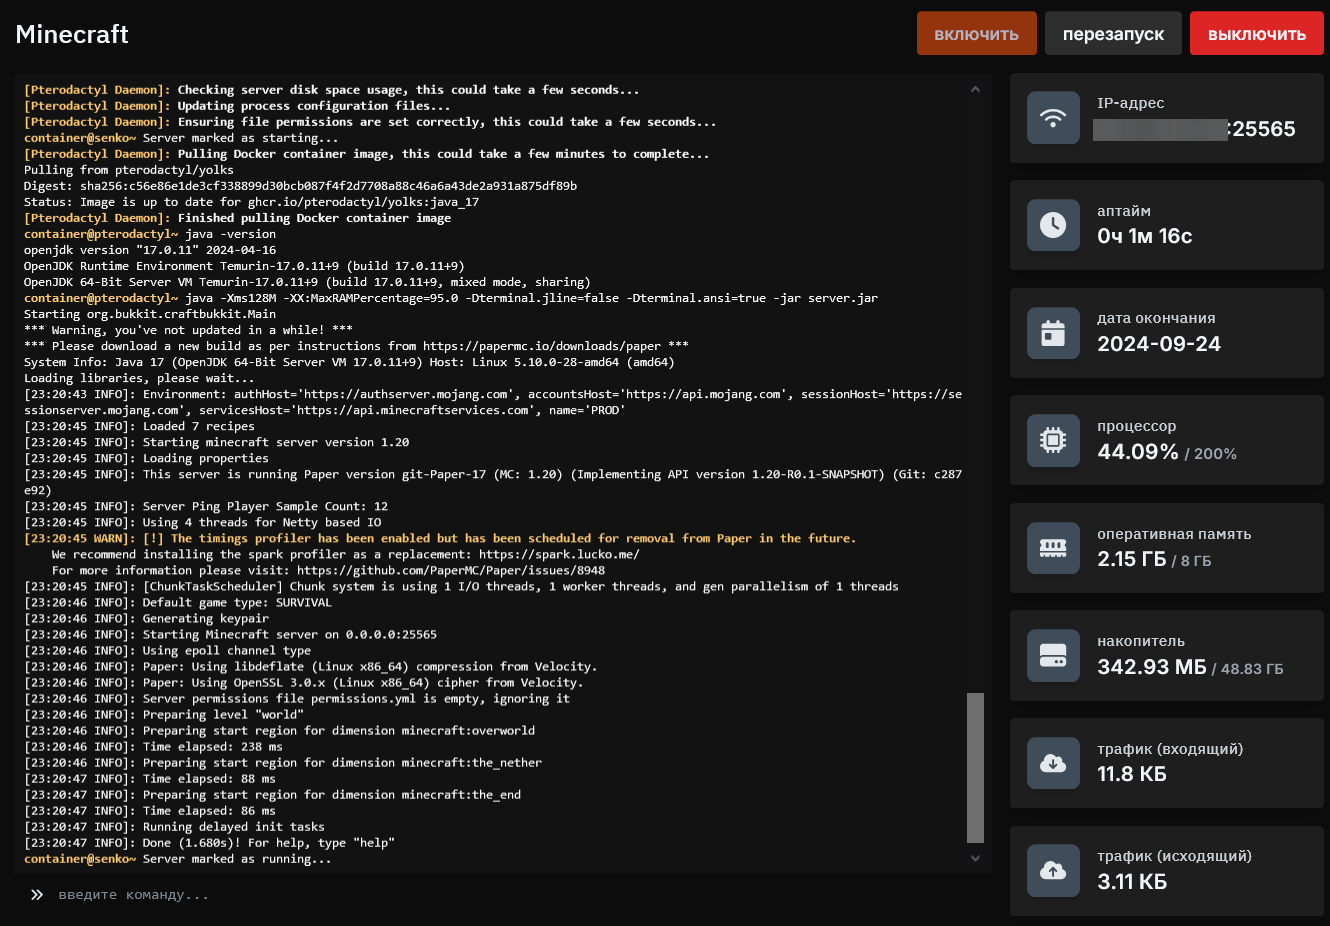Click the end date 2024-09-24

[x=1159, y=344]
